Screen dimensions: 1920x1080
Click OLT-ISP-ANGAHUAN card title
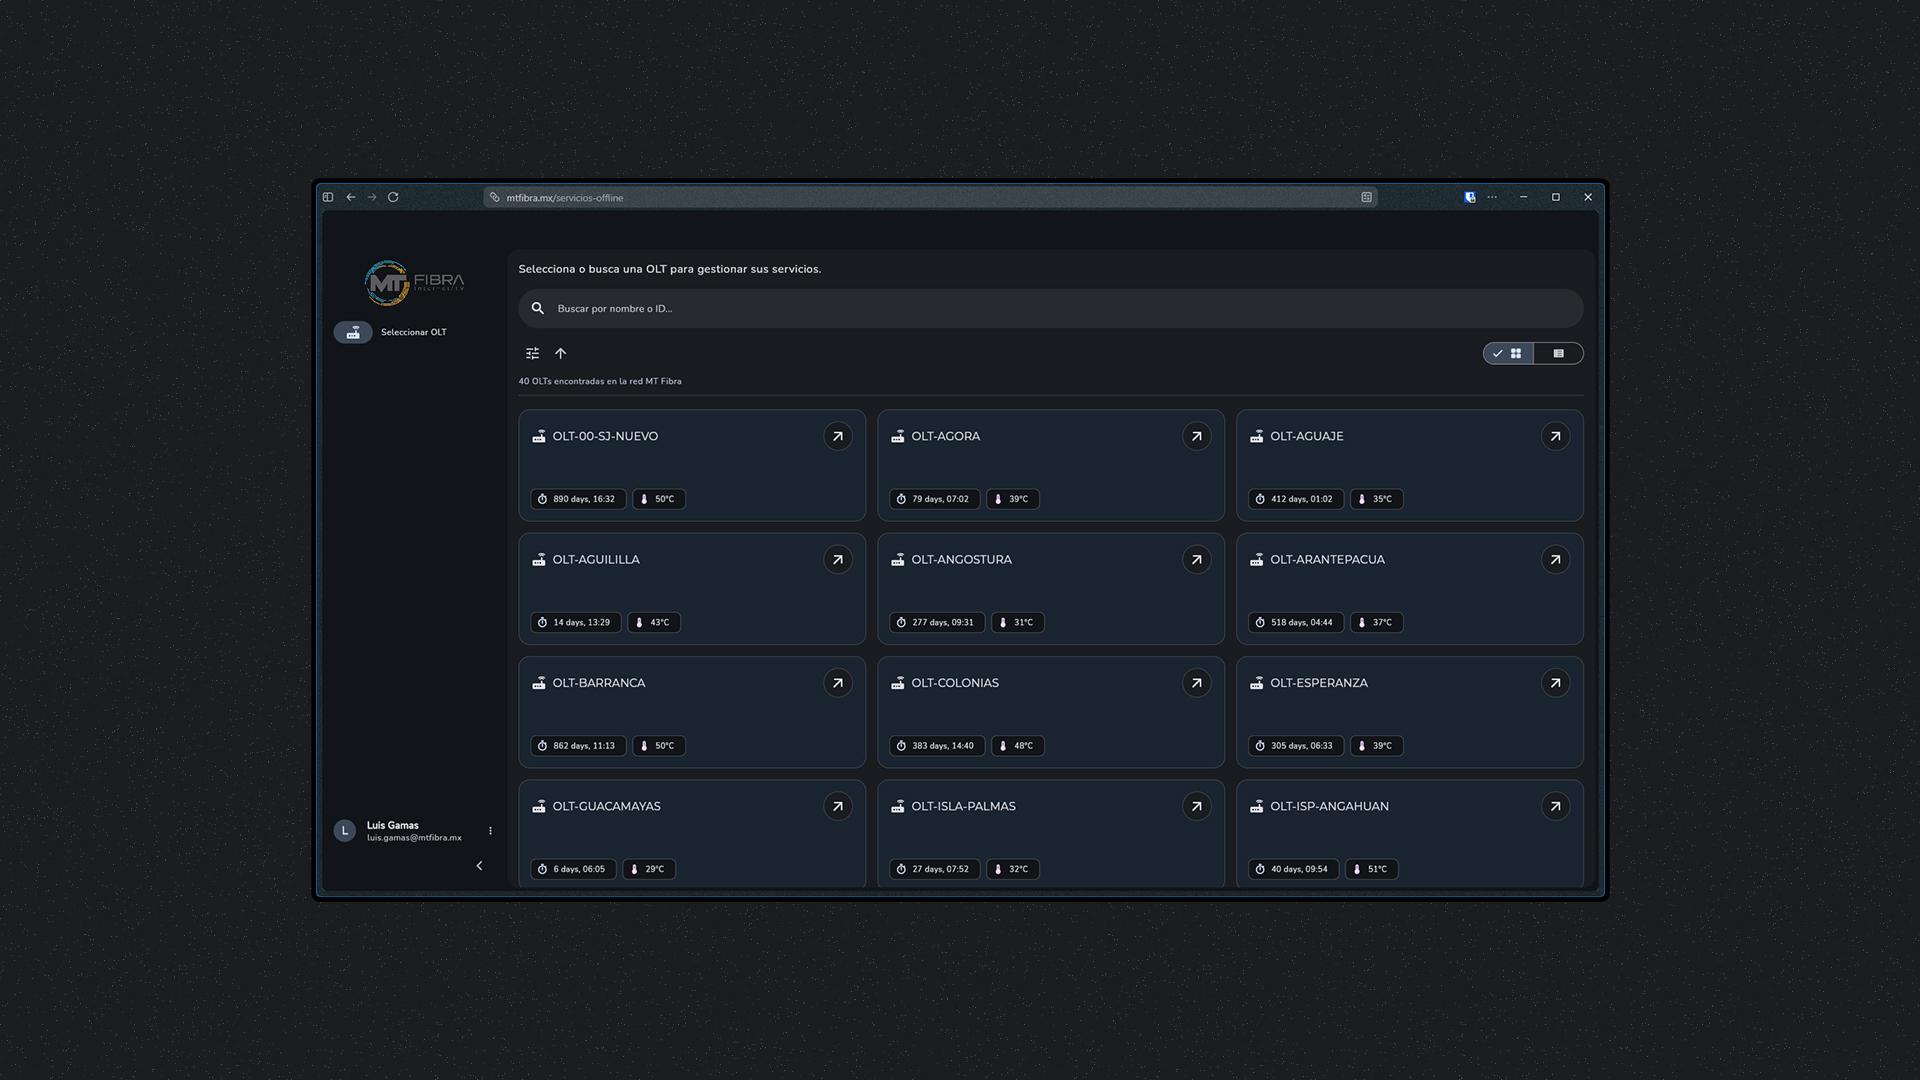[1330, 806]
